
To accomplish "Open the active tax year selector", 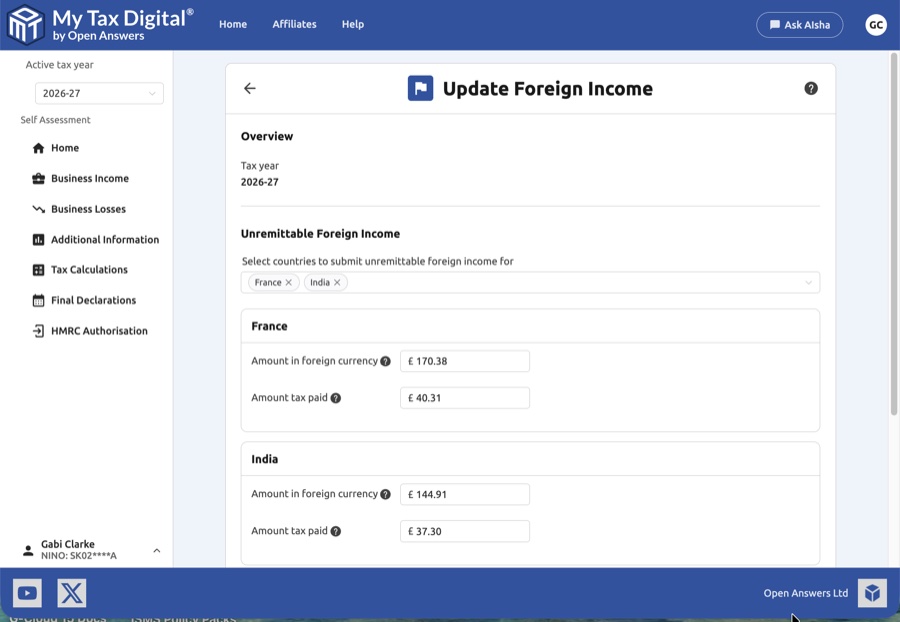I will click(99, 92).
